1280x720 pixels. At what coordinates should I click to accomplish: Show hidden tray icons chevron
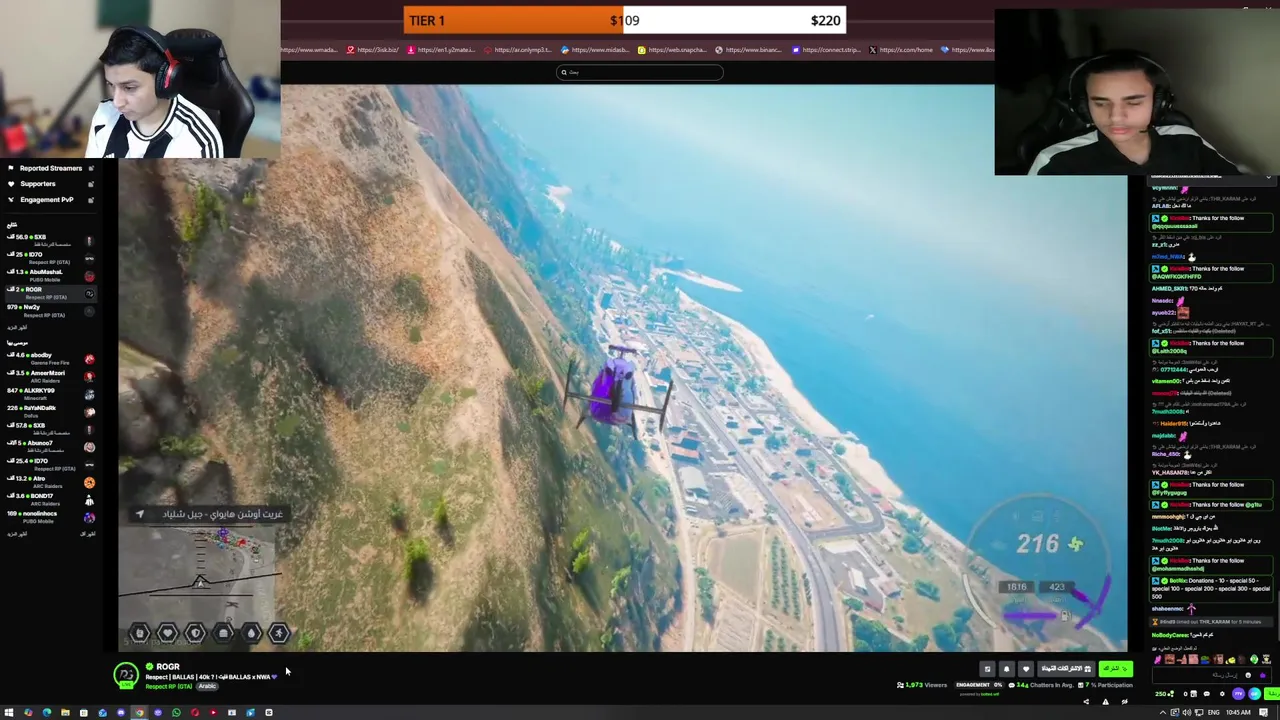click(1162, 713)
